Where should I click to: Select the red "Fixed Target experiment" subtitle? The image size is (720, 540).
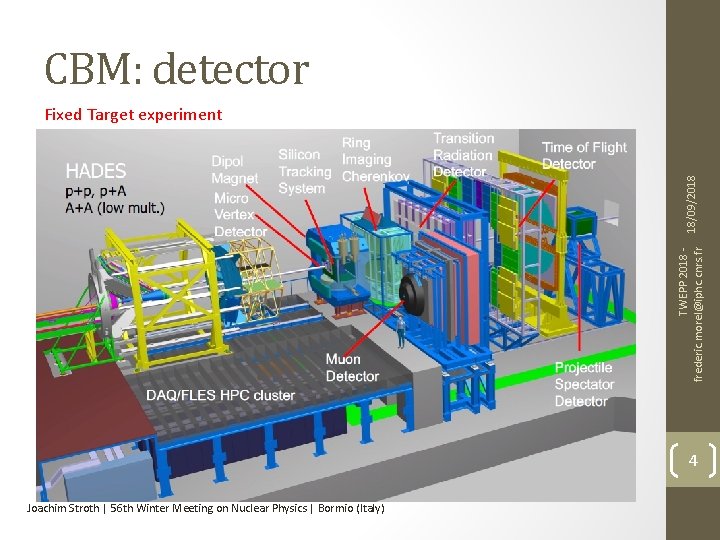133,114
